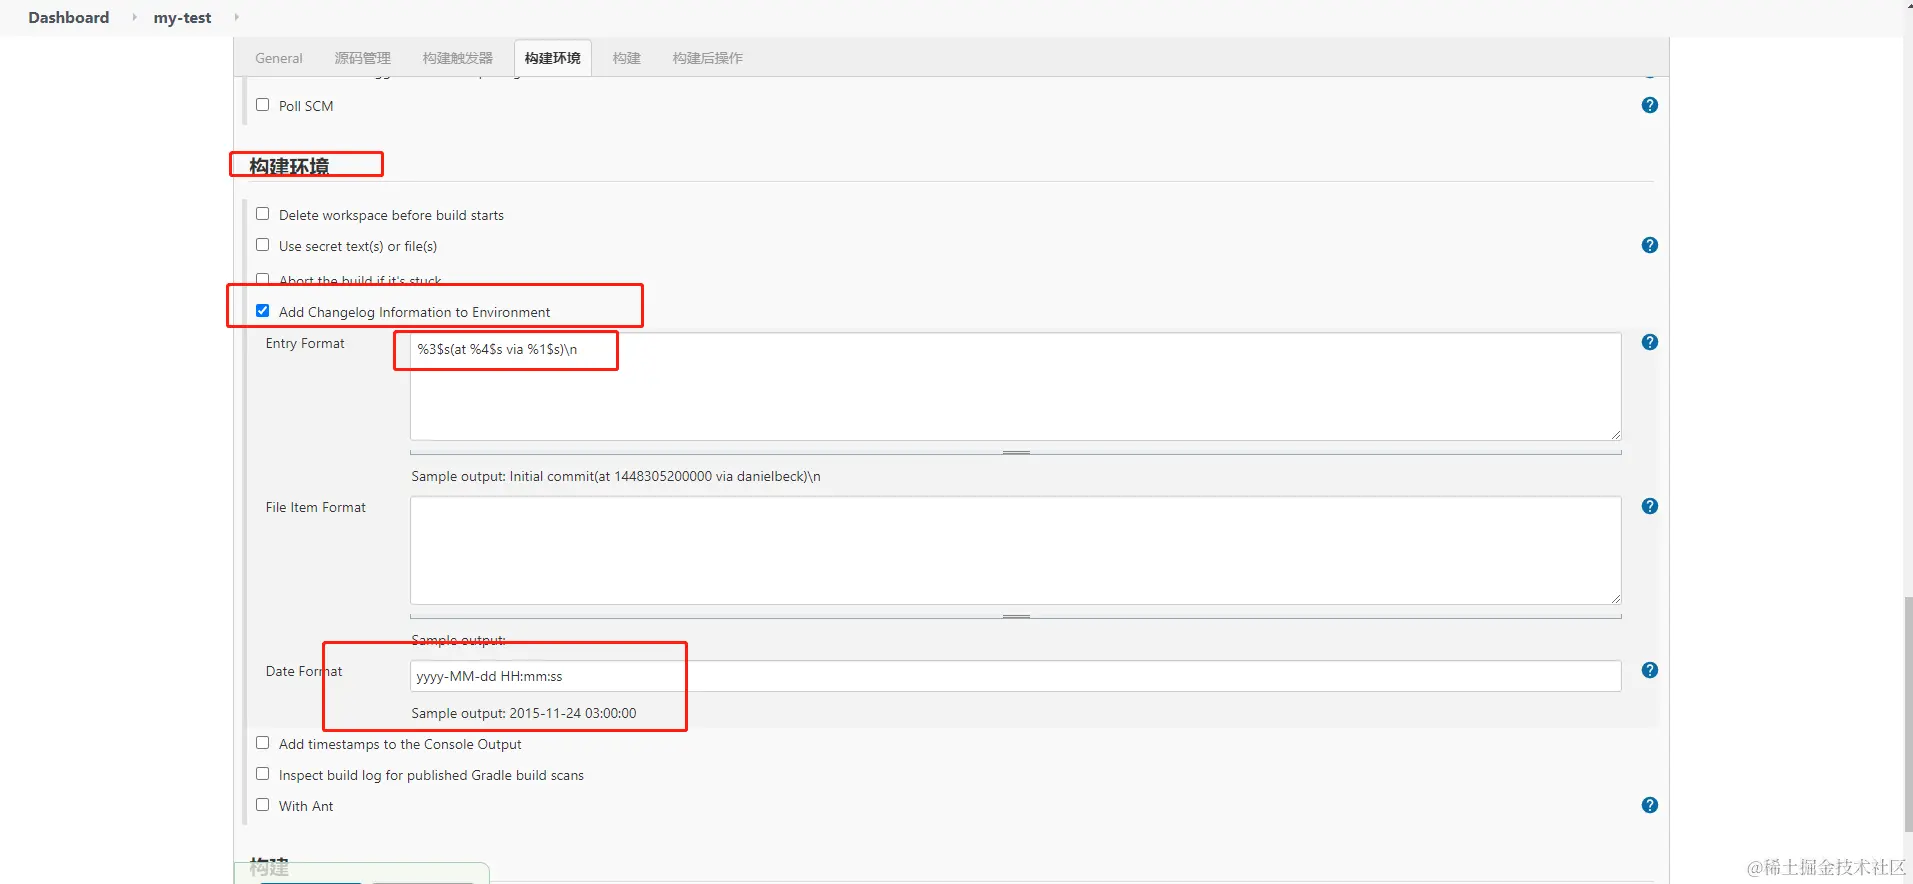
Task: Grab the File Item Format resize handle bar
Action: click(x=1015, y=616)
